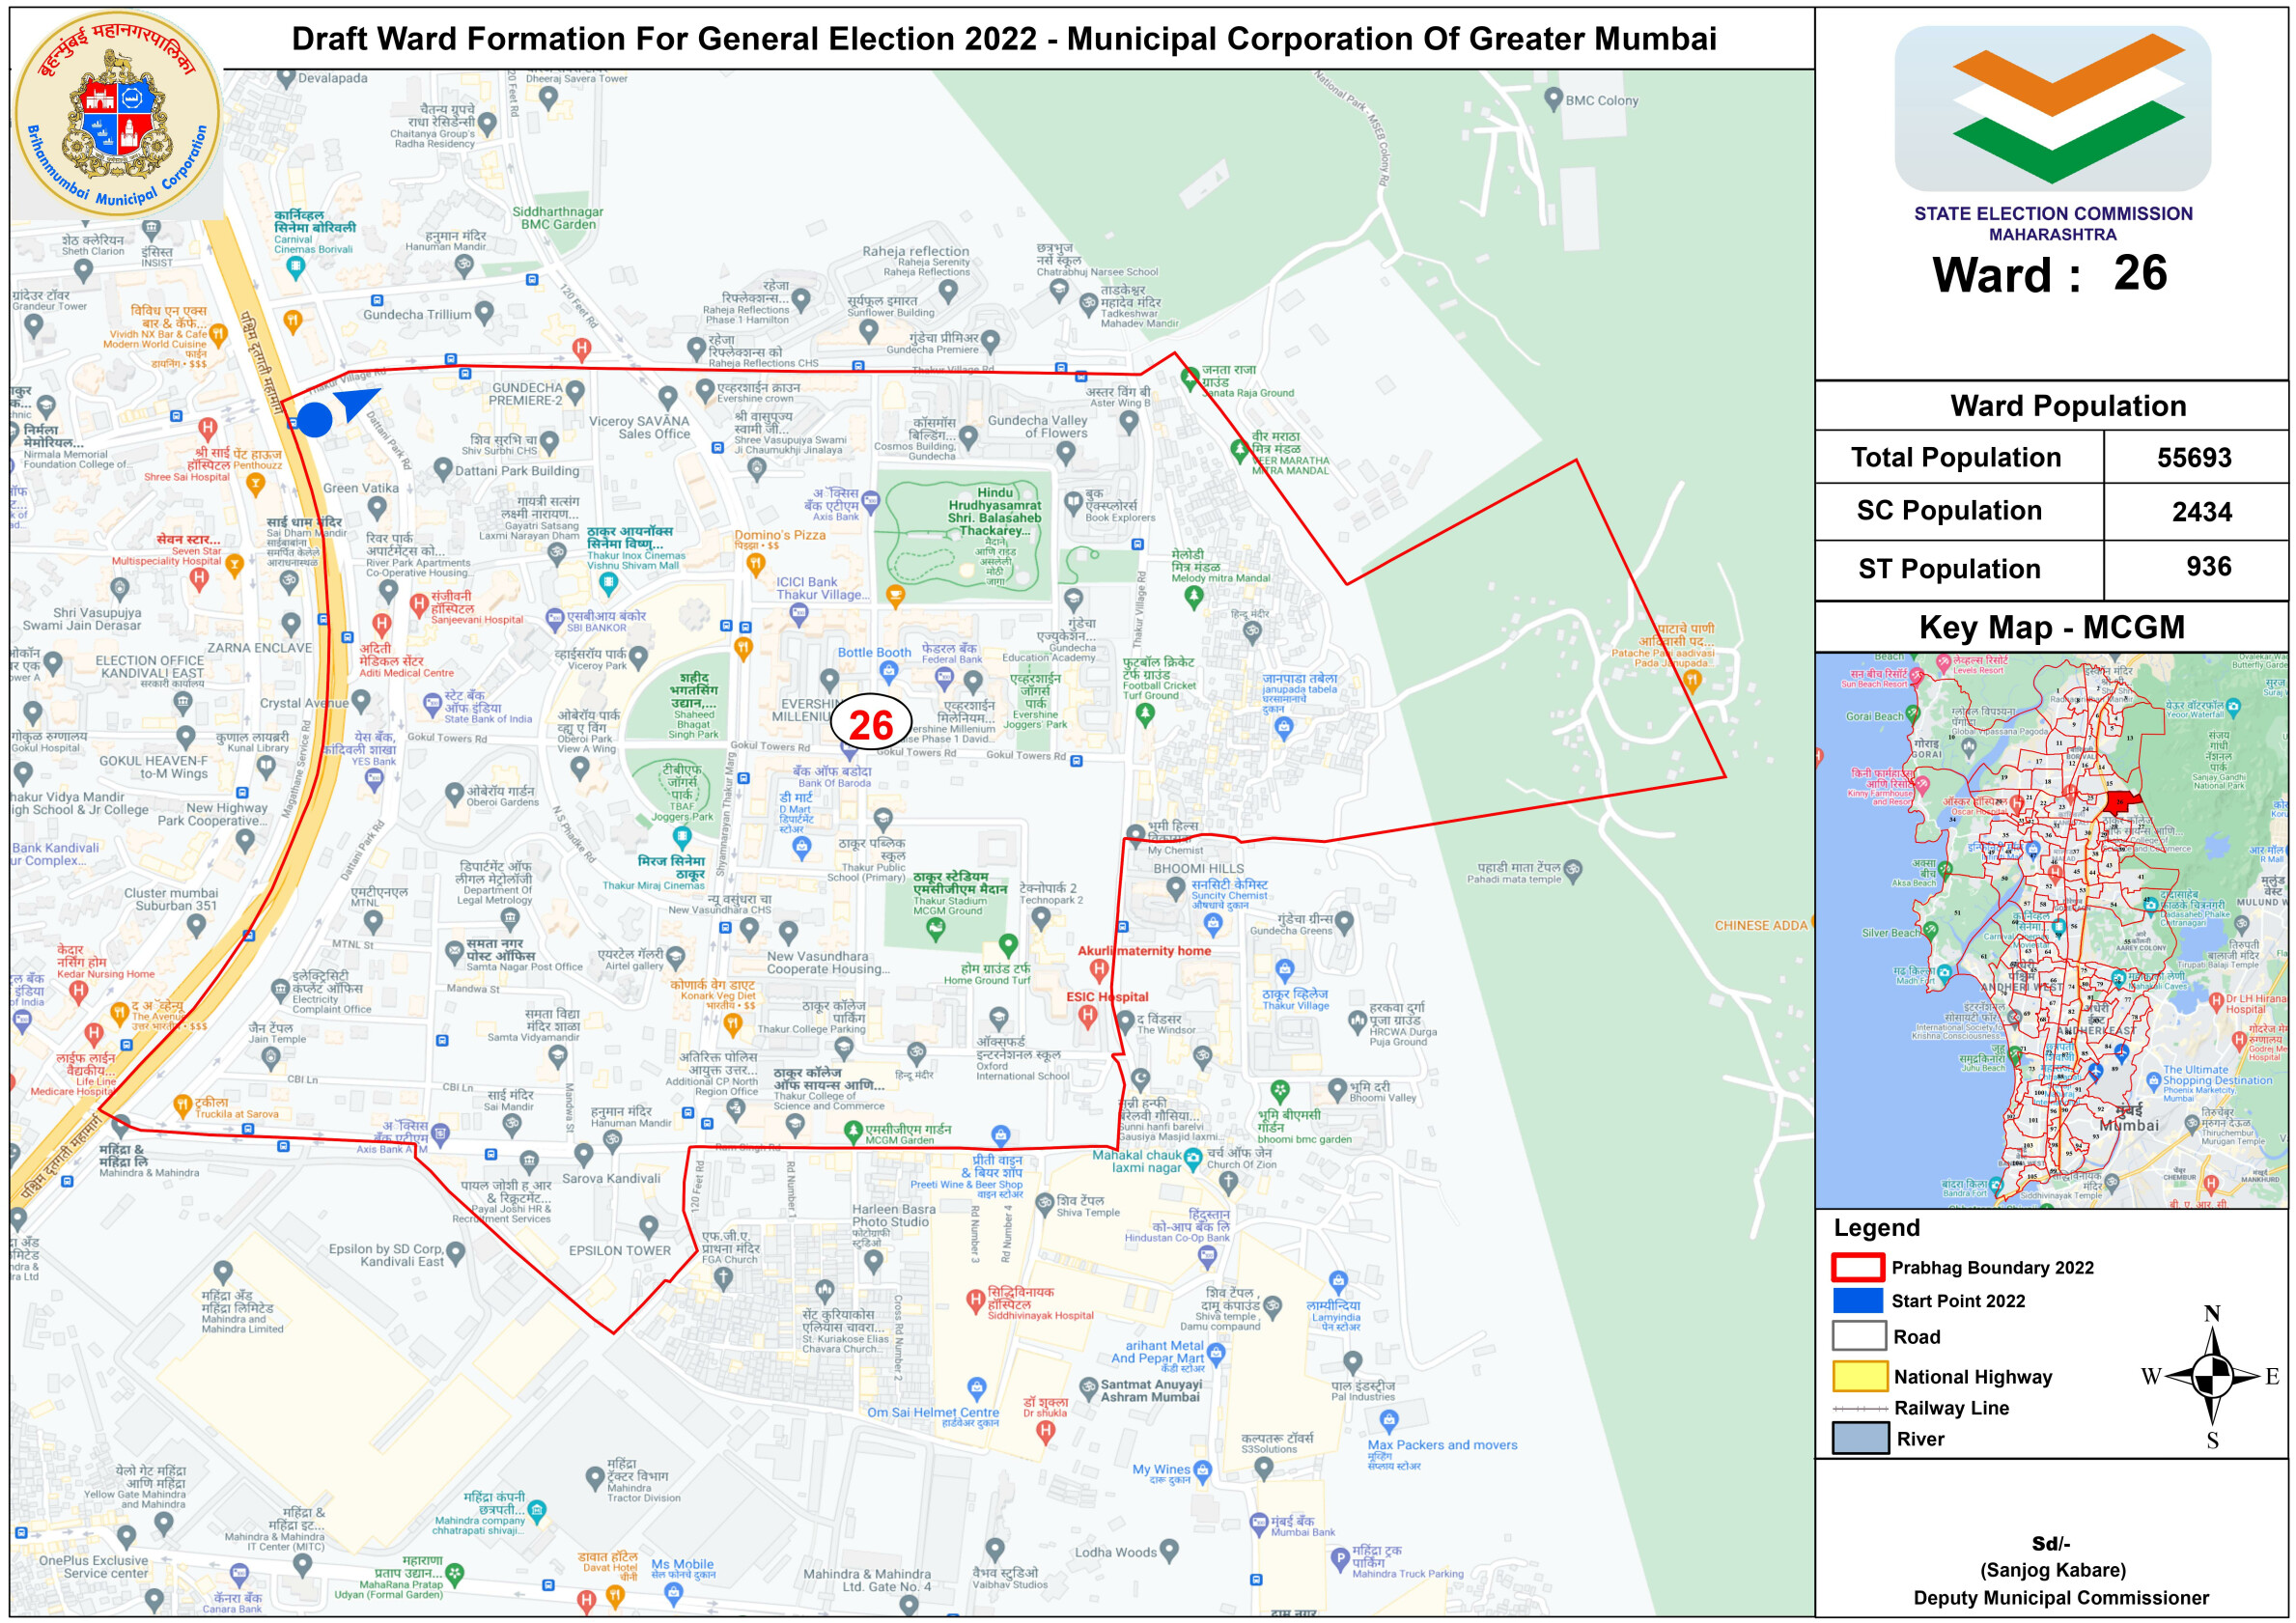Click the Thakur Stadium MCGM Ground green pin
Image resolution: width=2296 pixels, height=1623 pixels.
[x=936, y=929]
